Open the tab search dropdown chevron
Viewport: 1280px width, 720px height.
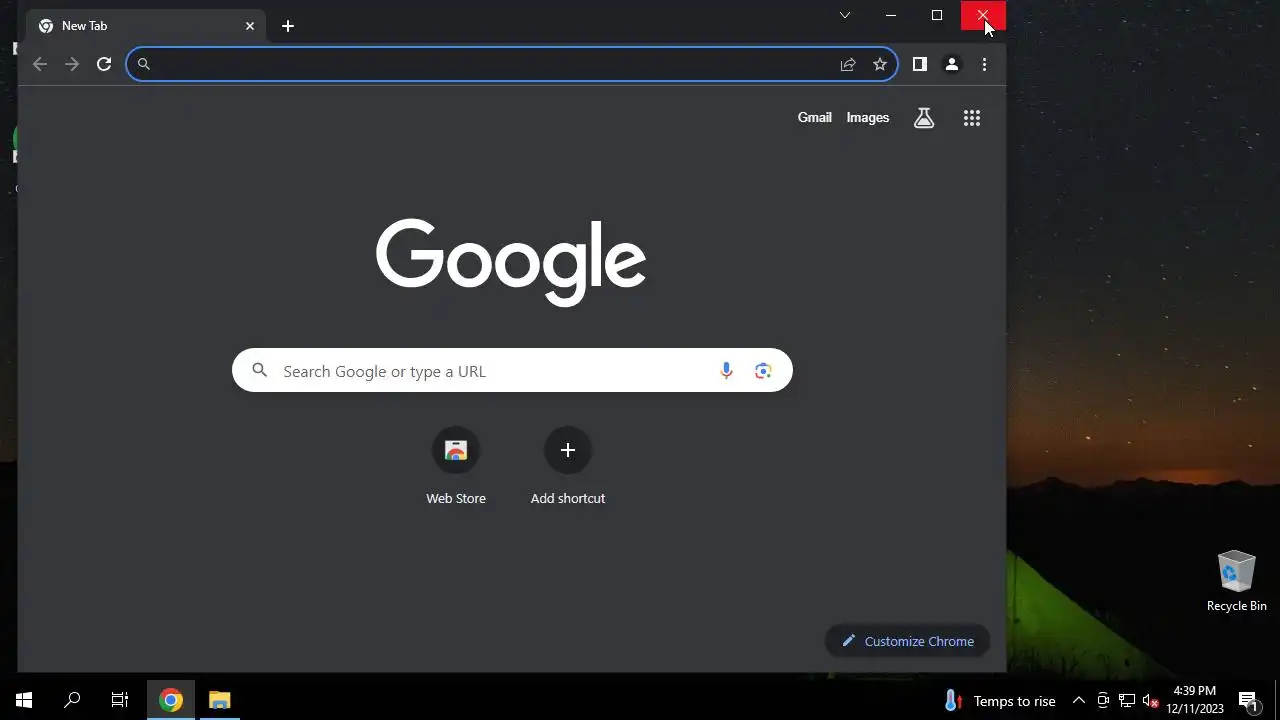(x=845, y=15)
